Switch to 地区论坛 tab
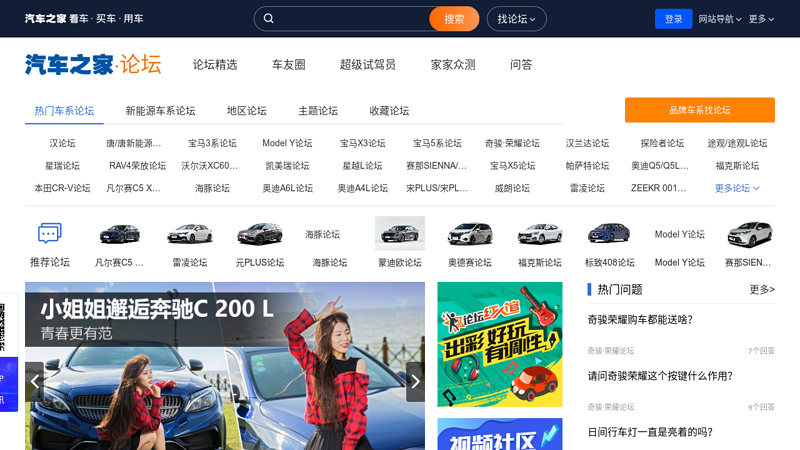 coord(246,111)
